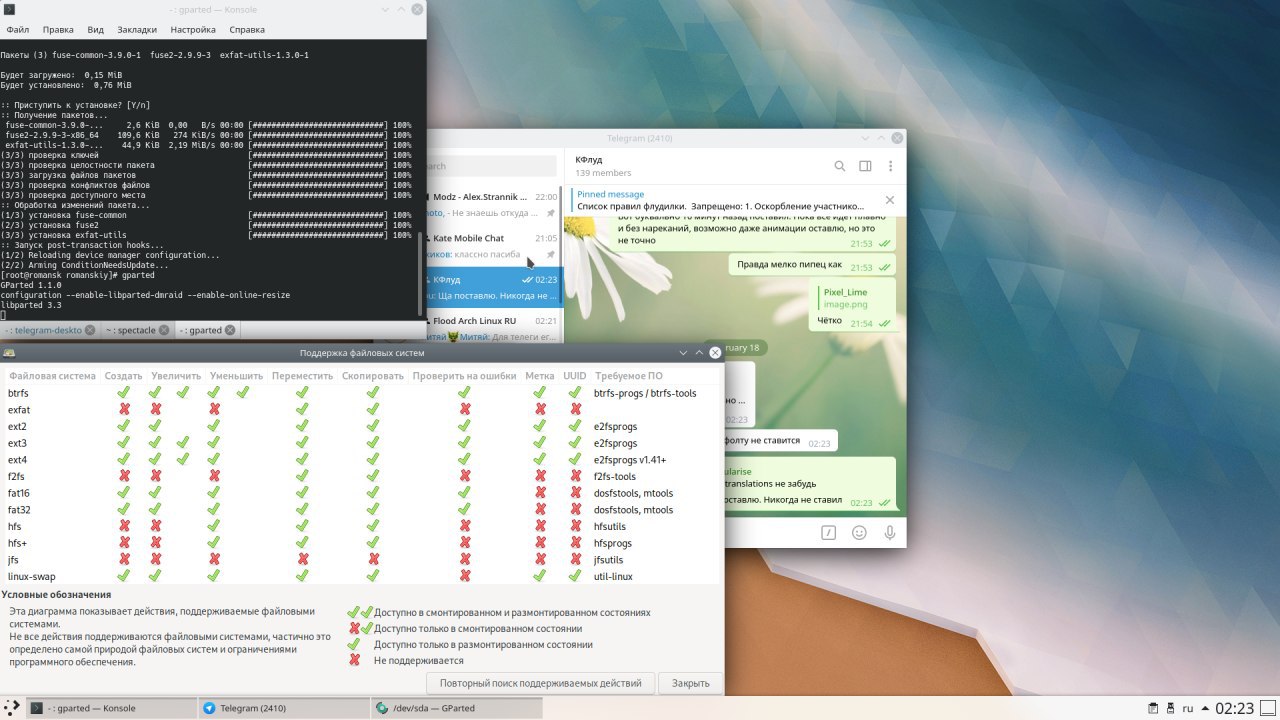The width and height of the screenshot is (1280, 720).
Task: Switch to /dev/sda GParted taskbar entry
Action: click(x=456, y=708)
